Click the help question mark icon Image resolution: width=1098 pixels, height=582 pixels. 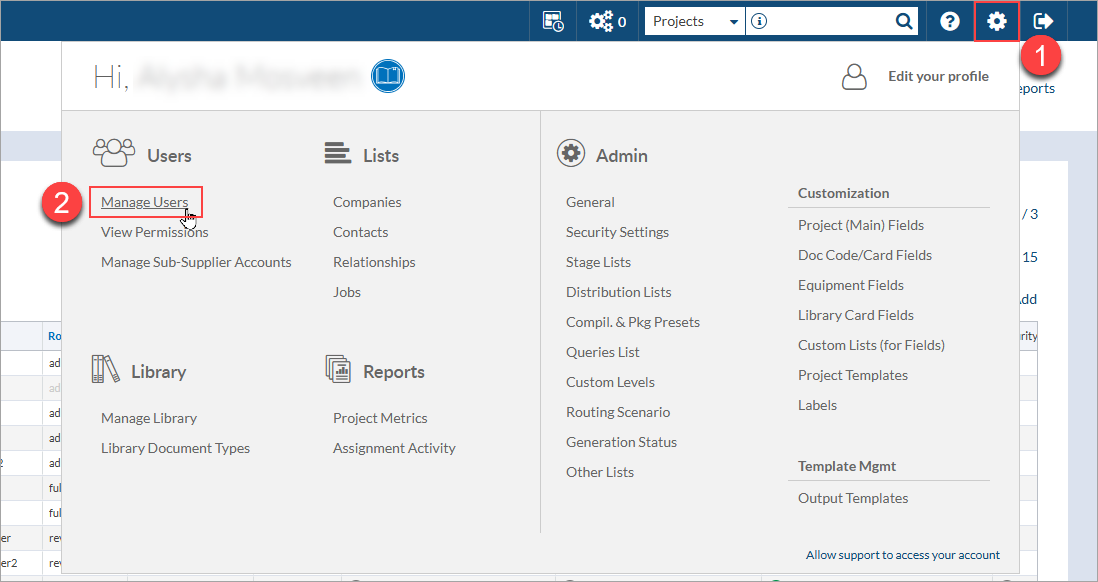(950, 21)
